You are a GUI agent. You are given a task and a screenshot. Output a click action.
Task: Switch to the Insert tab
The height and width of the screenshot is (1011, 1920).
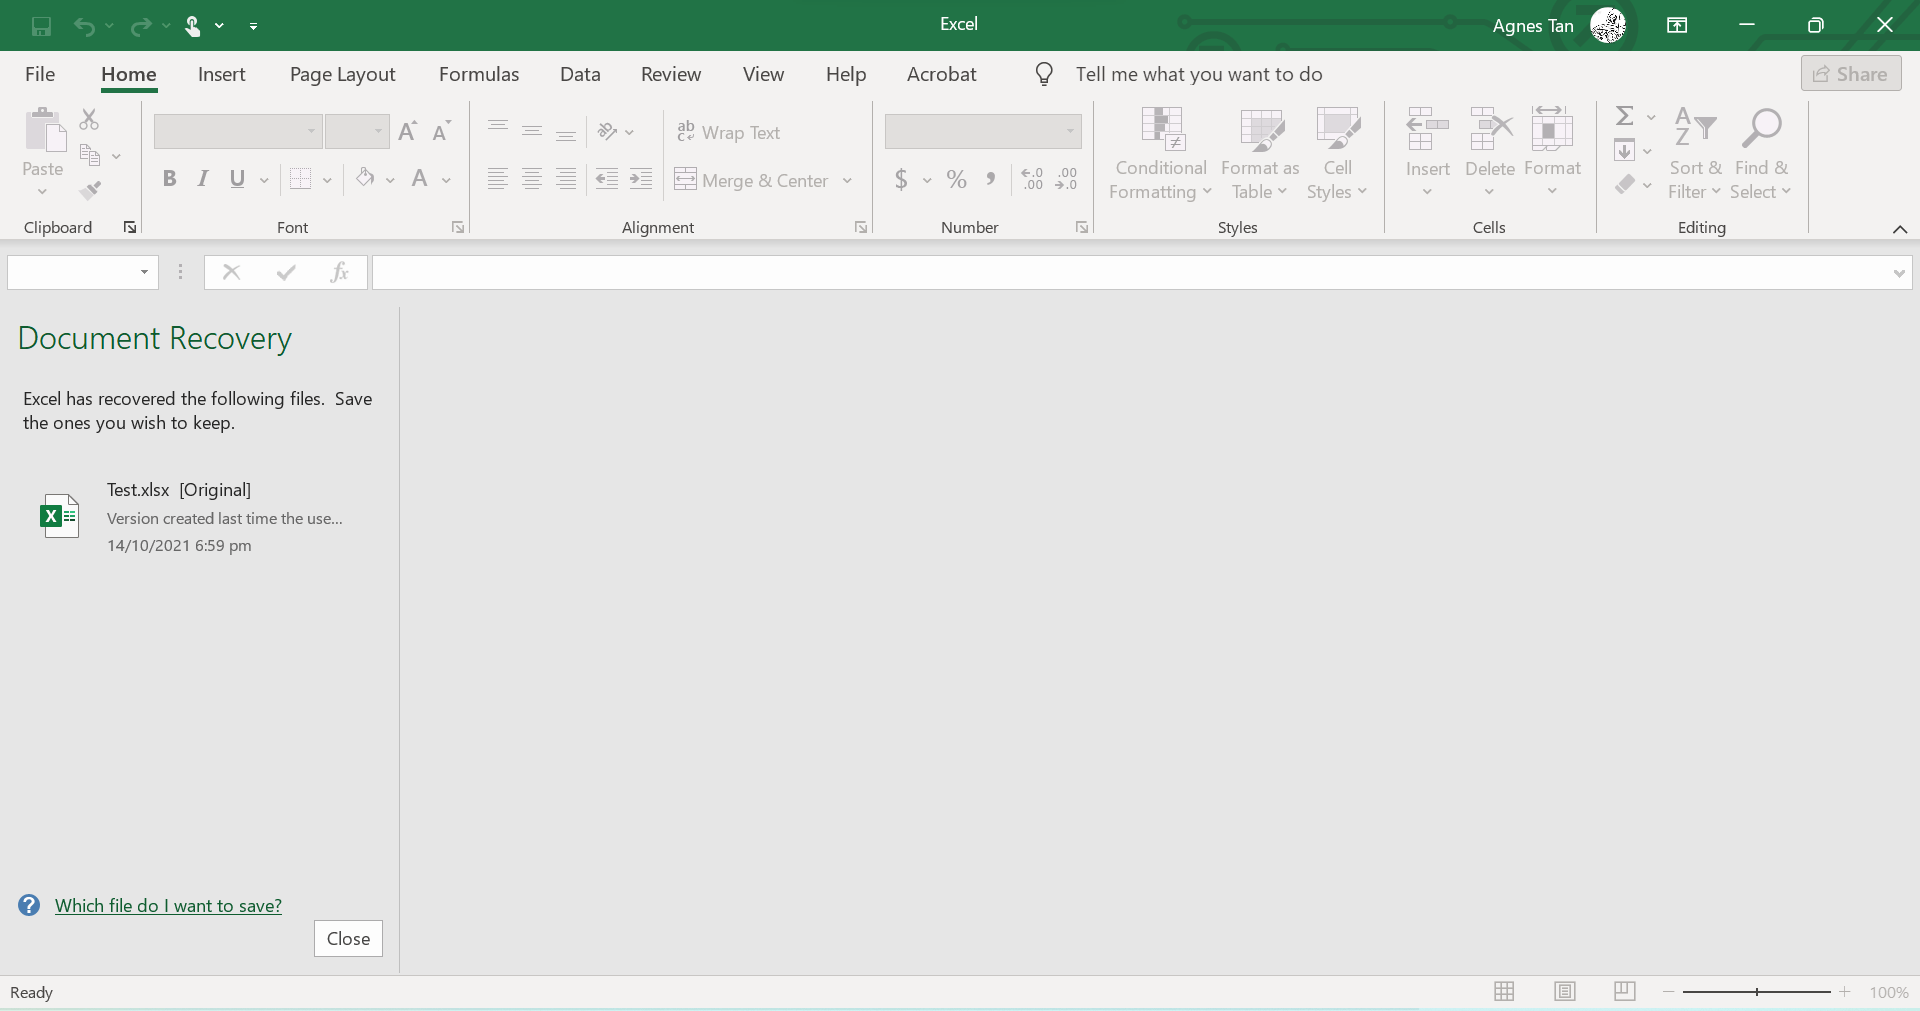coord(222,74)
